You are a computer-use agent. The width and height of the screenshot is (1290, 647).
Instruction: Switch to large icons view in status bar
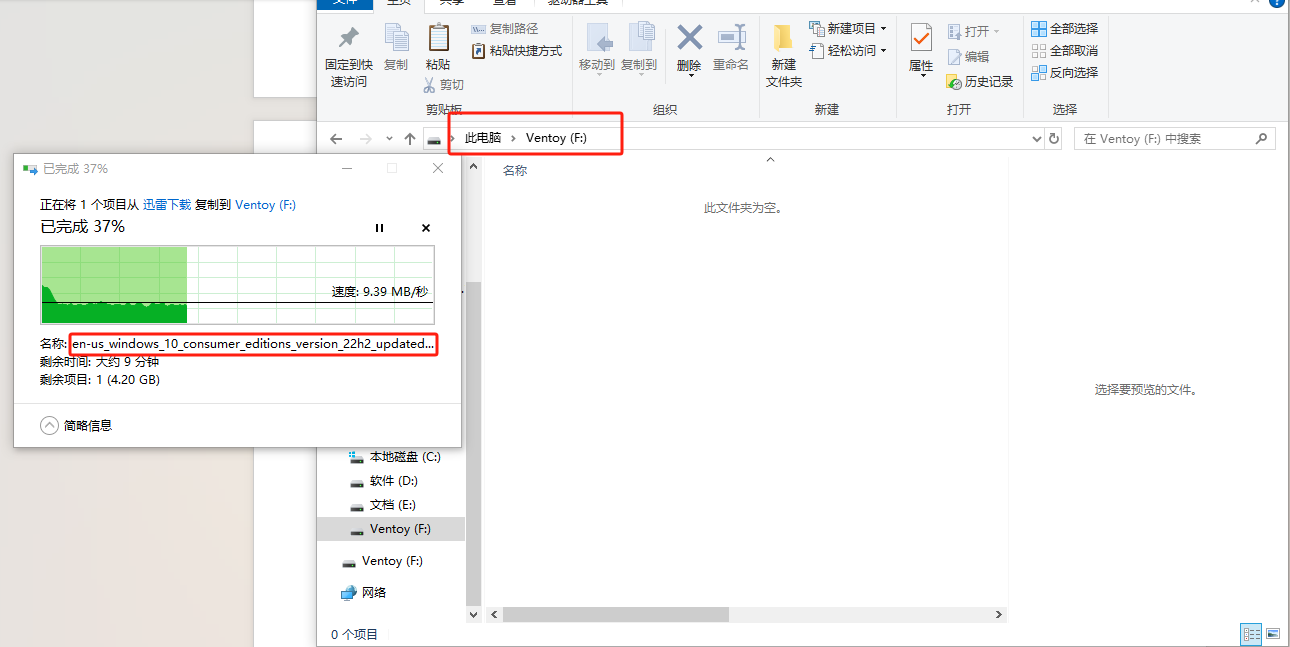[x=1273, y=634]
